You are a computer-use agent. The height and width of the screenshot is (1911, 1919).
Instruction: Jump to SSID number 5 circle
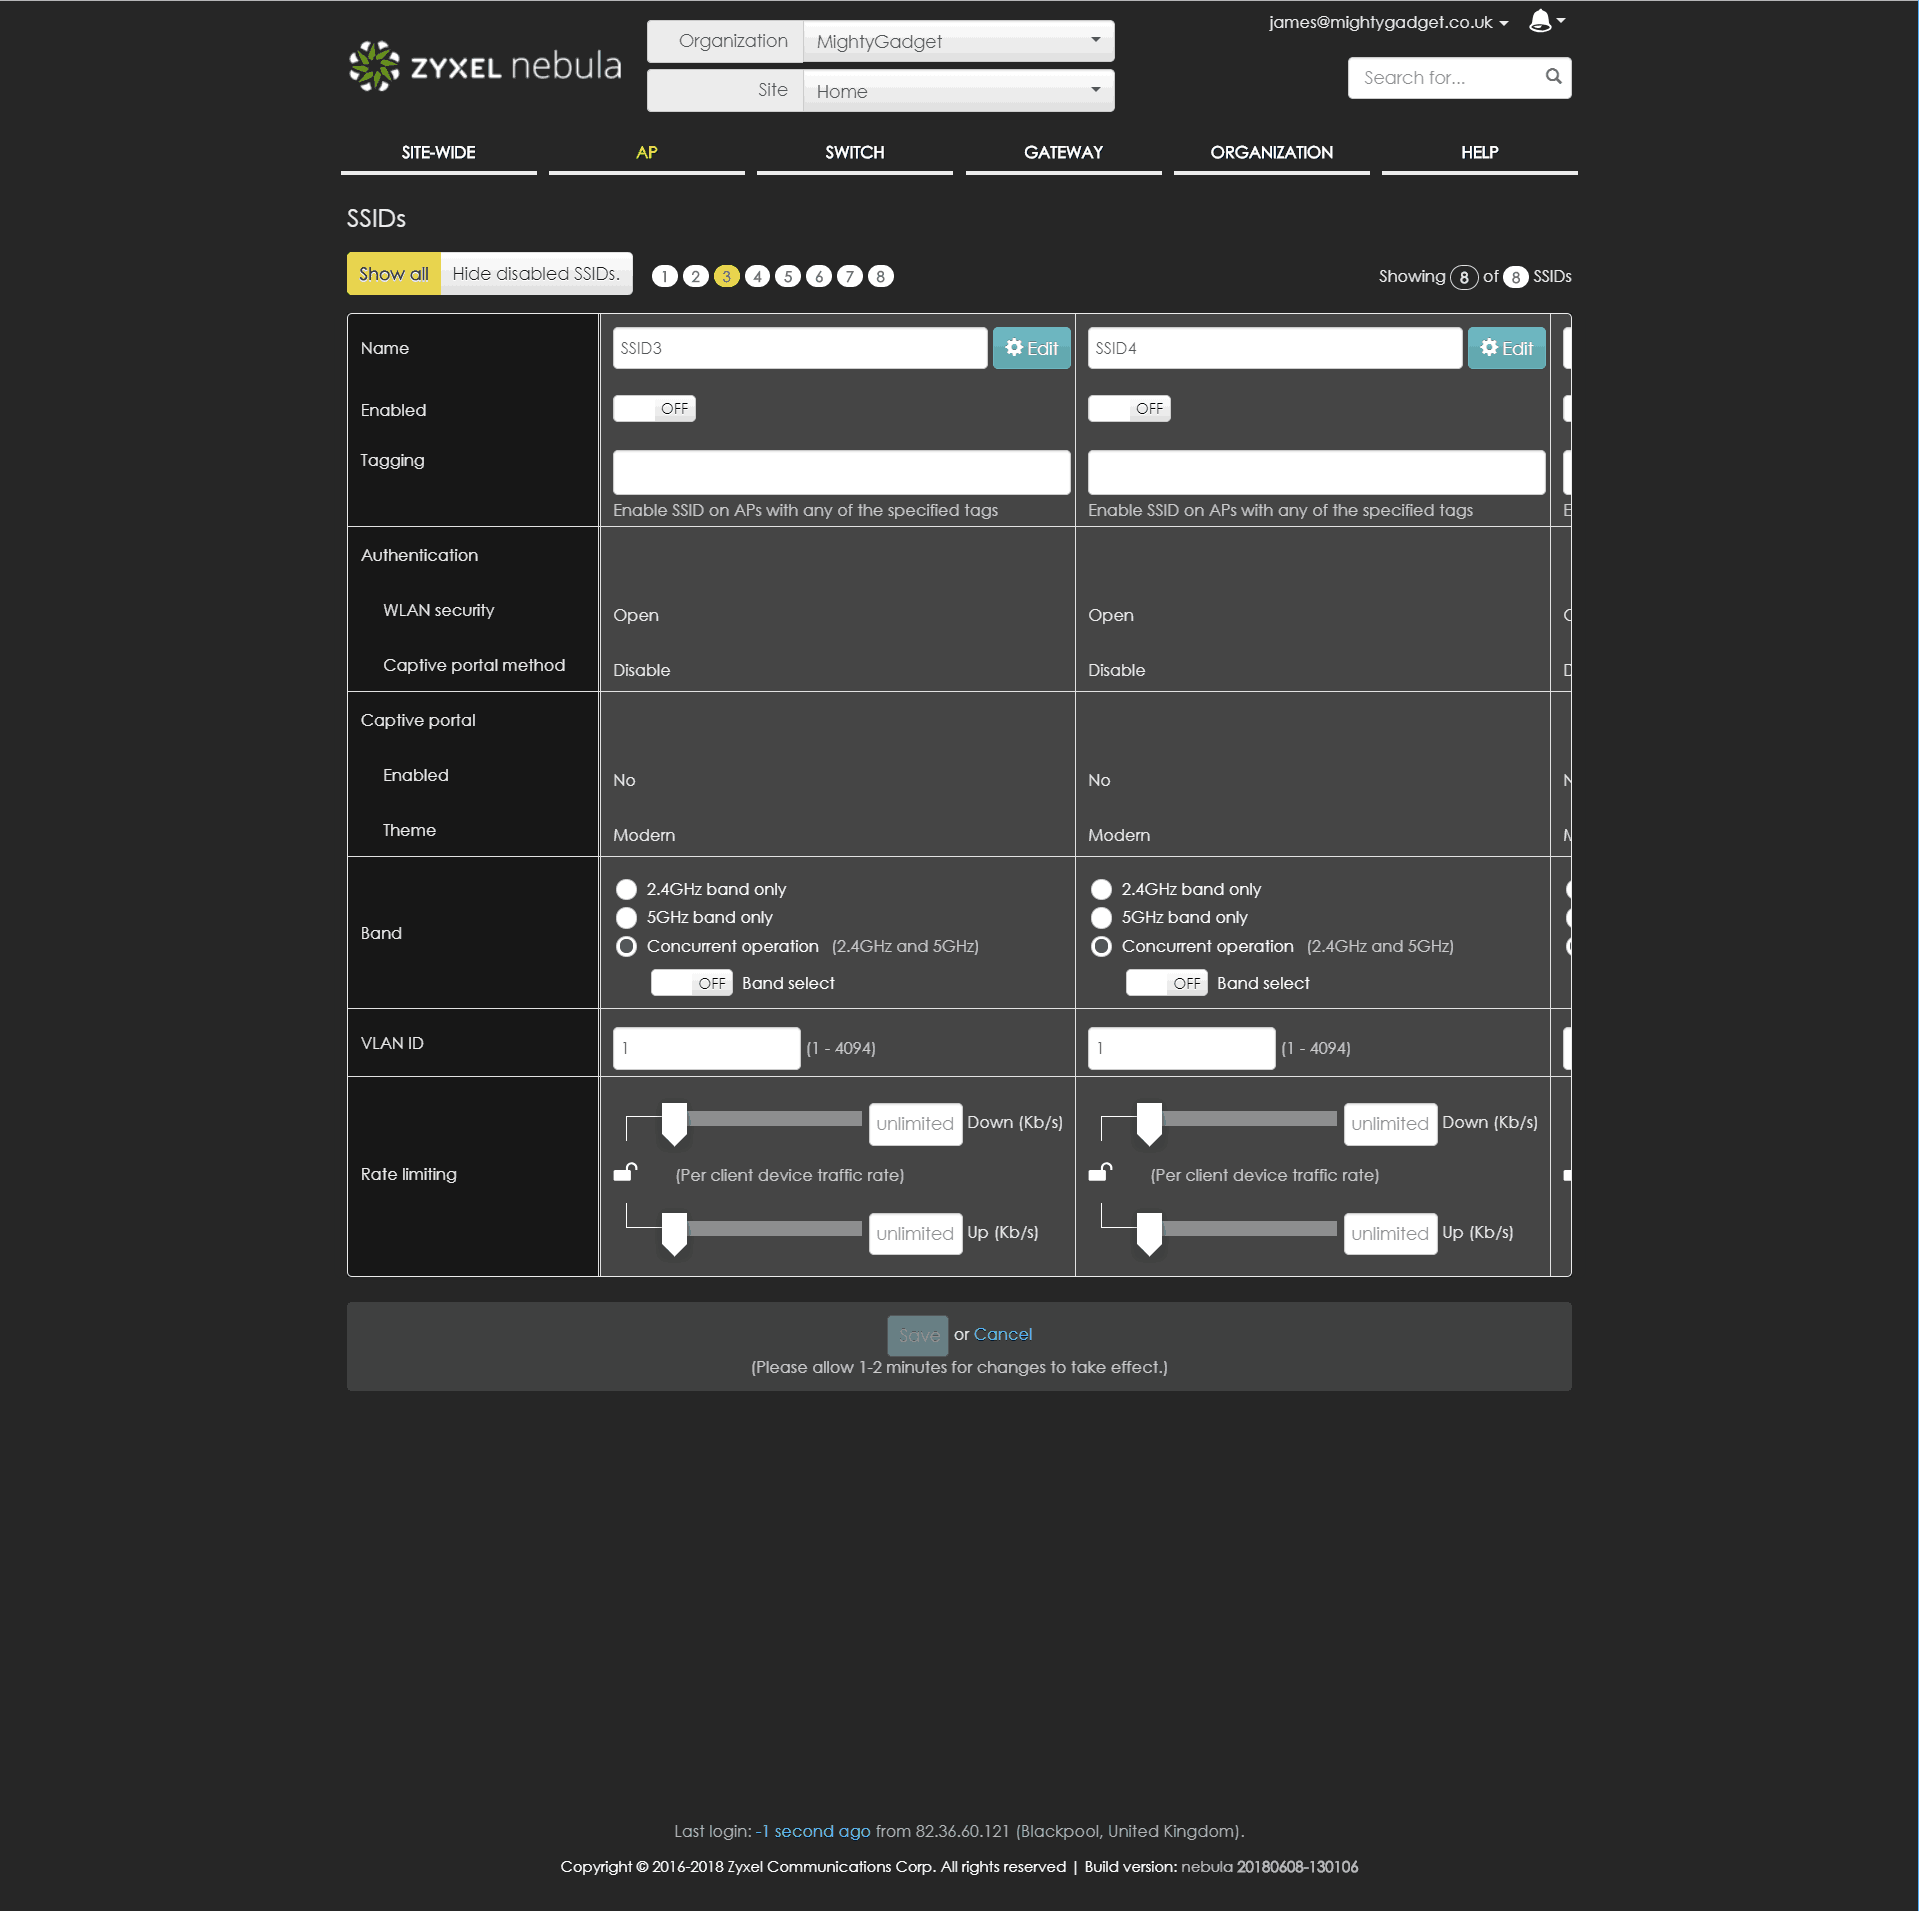tap(788, 277)
